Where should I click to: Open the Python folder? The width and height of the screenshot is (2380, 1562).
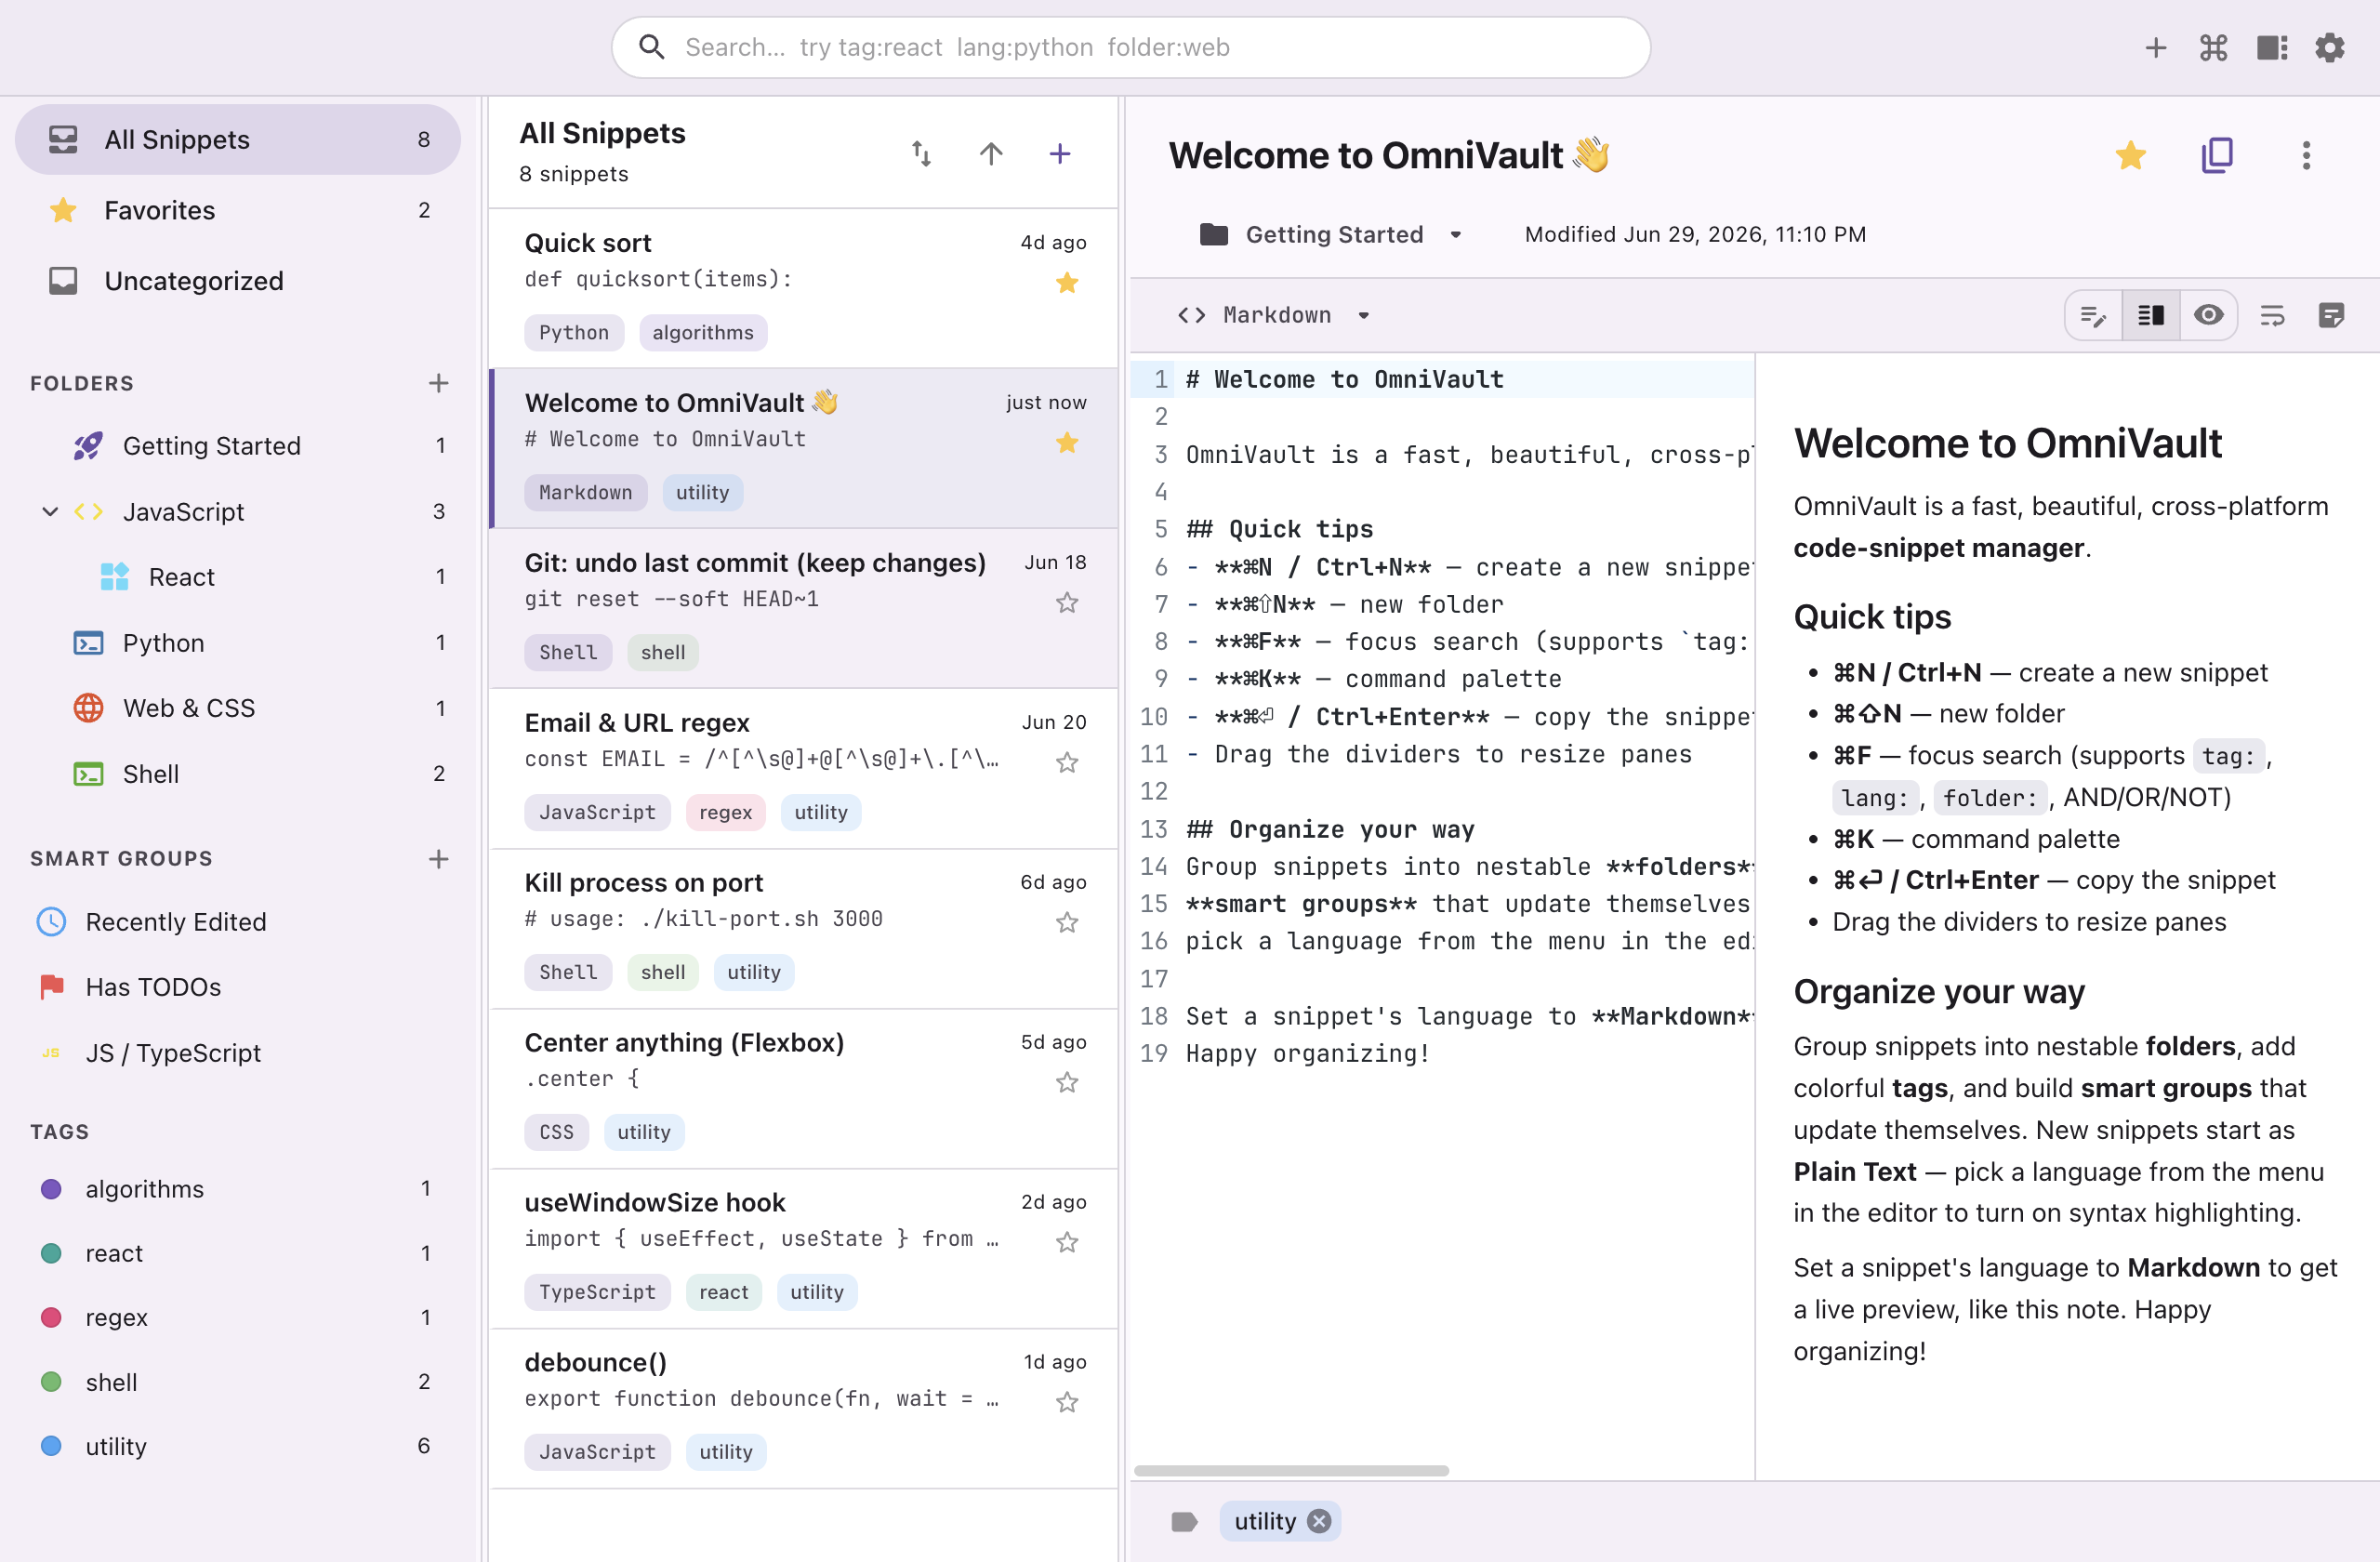(238, 642)
